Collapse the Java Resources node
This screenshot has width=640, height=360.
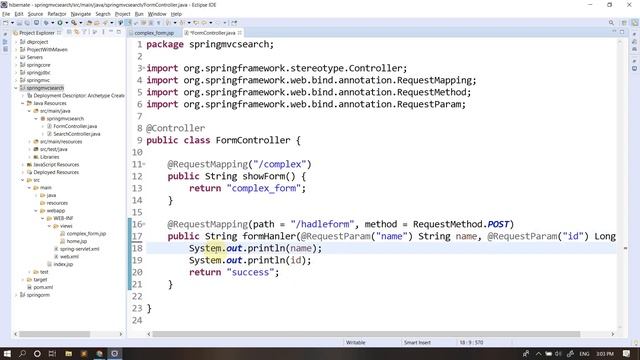click(x=23, y=103)
